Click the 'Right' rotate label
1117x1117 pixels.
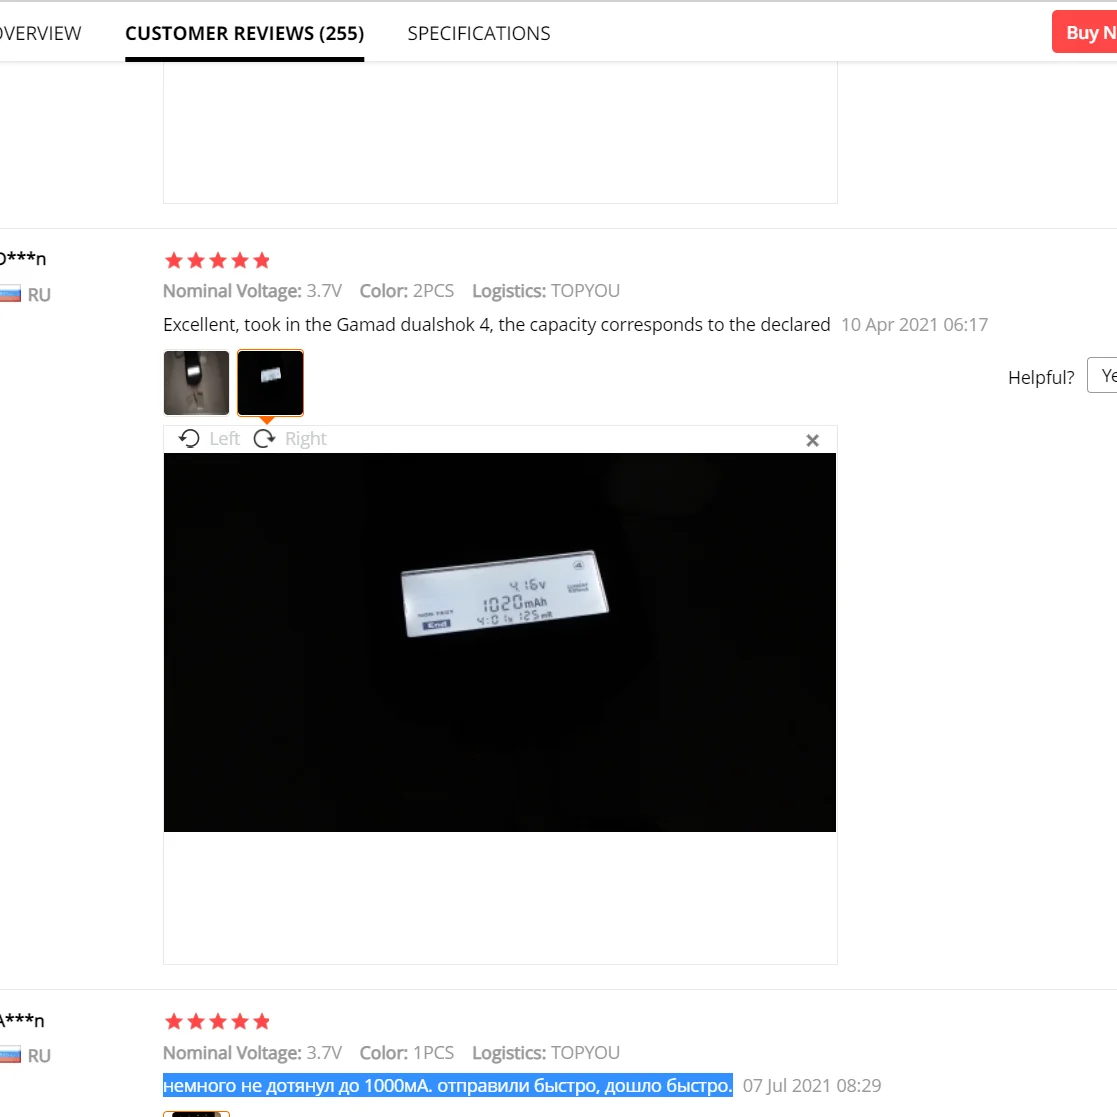coord(306,439)
